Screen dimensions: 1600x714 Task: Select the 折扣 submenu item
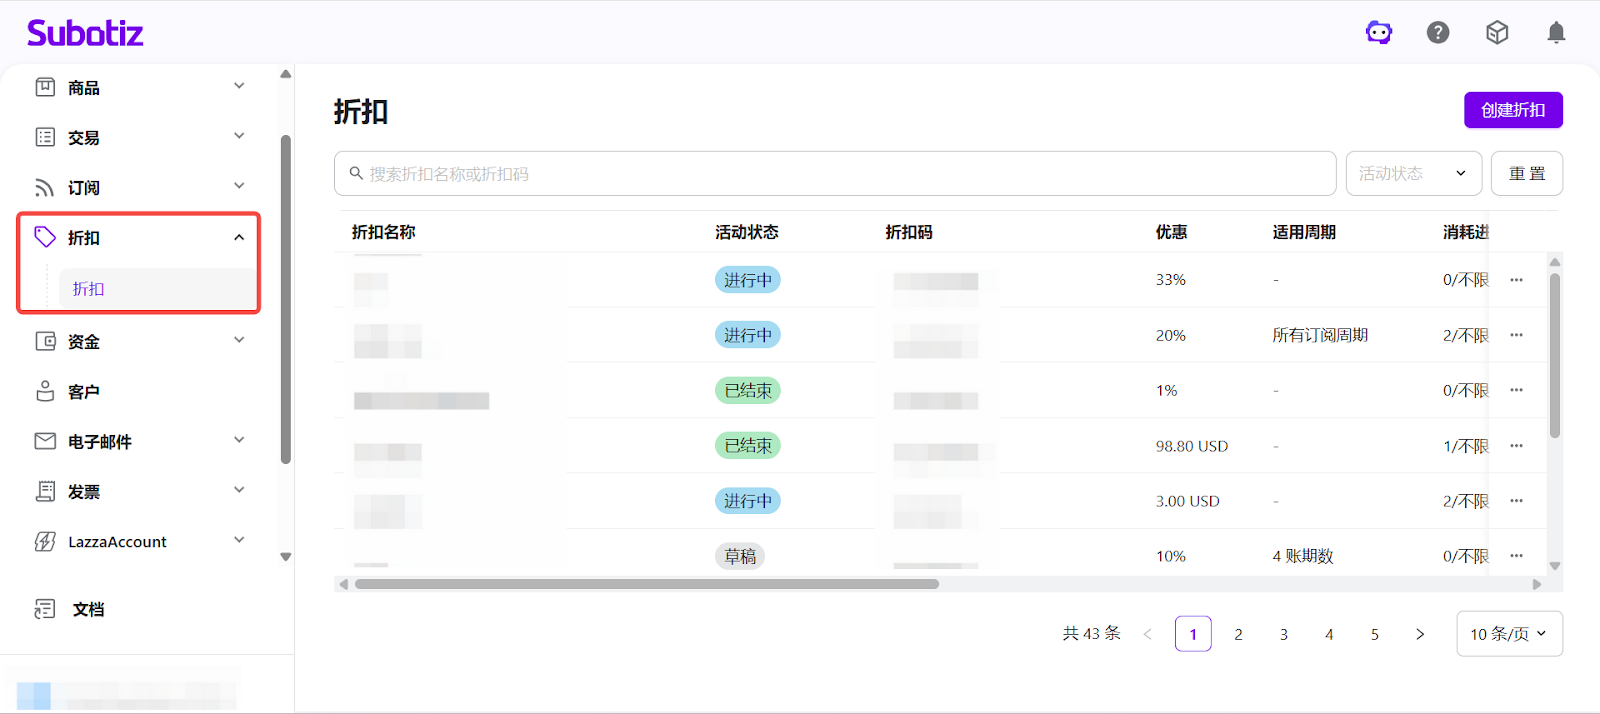click(x=89, y=289)
